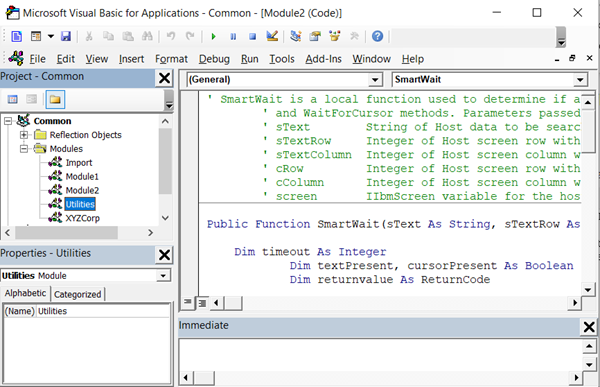The width and height of the screenshot is (600, 387).
Task: Expand the Reflection Objects folder
Action: click(x=24, y=135)
